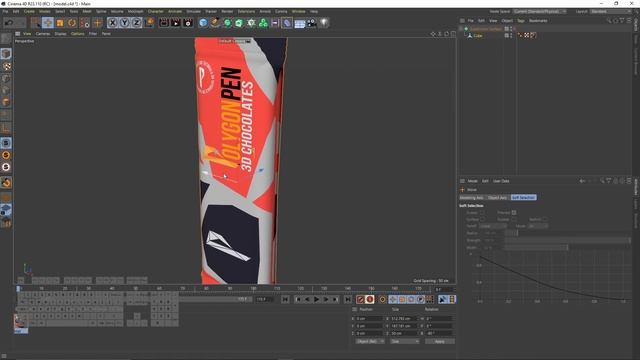Open the Create menu

point(29,11)
